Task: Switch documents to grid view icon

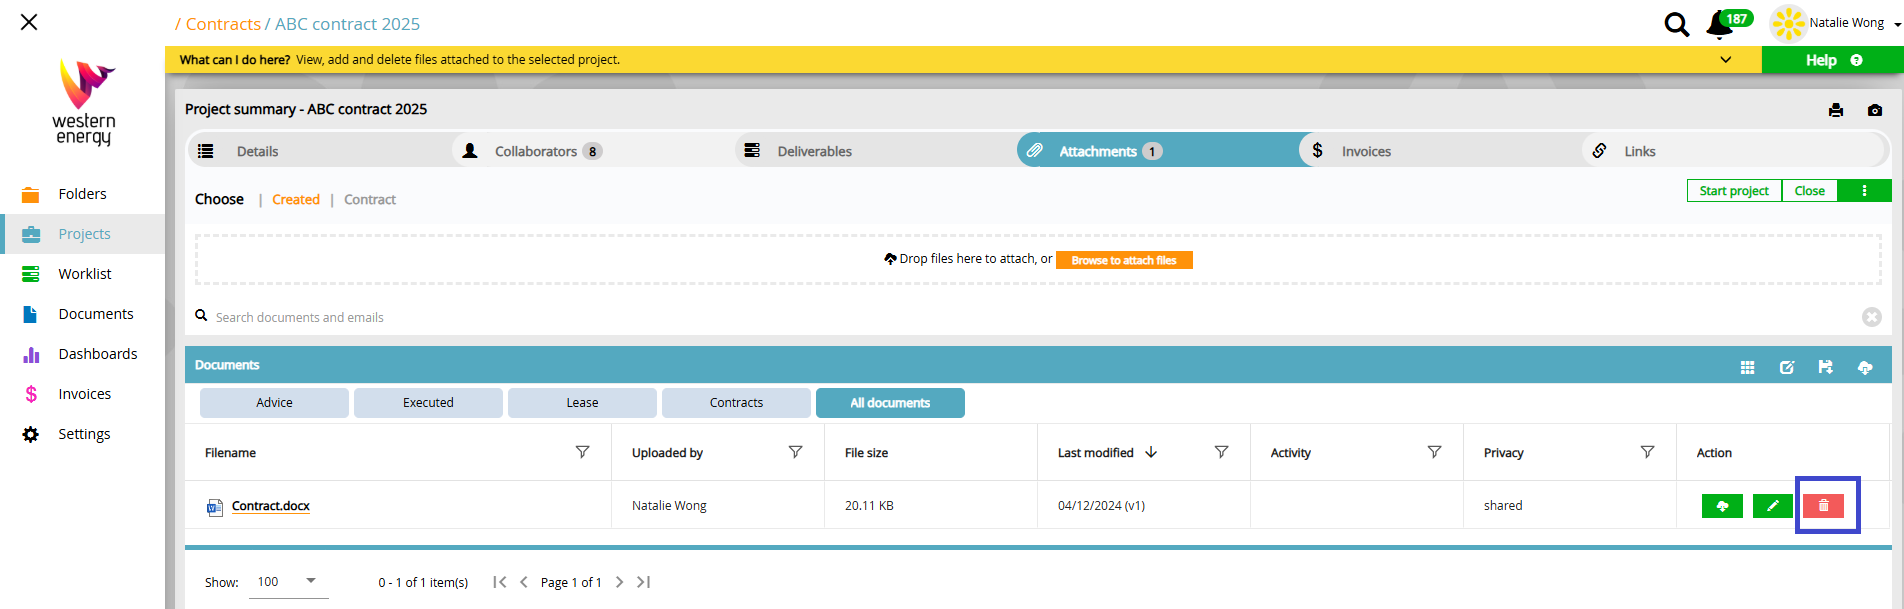Action: 1747,368
